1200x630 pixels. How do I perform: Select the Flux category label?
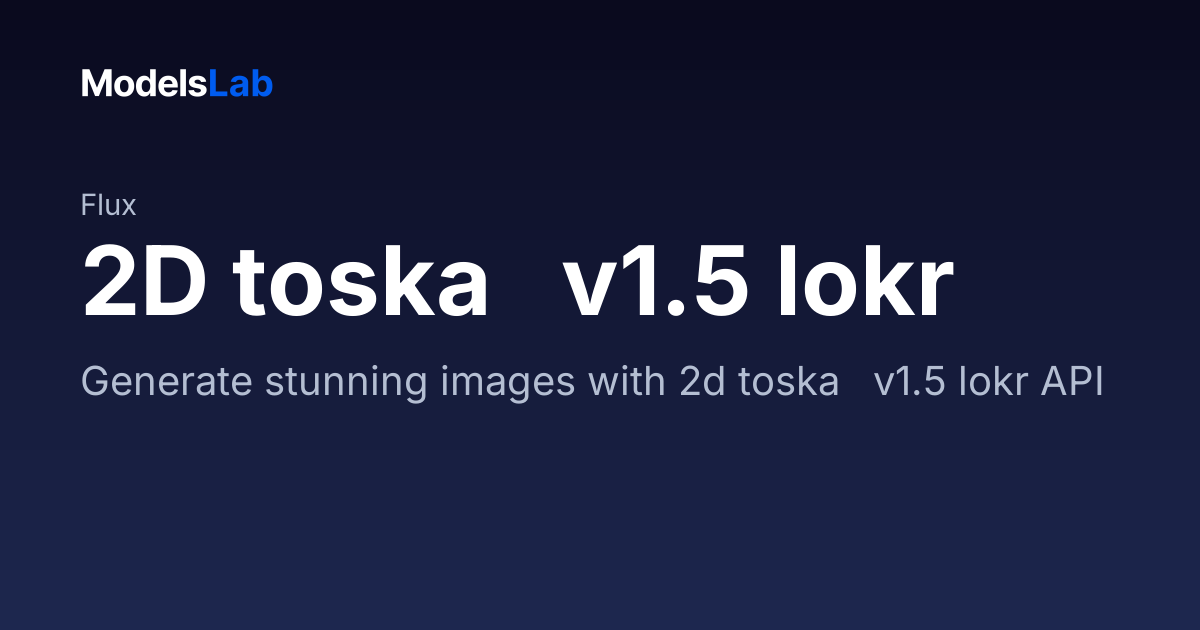point(108,206)
